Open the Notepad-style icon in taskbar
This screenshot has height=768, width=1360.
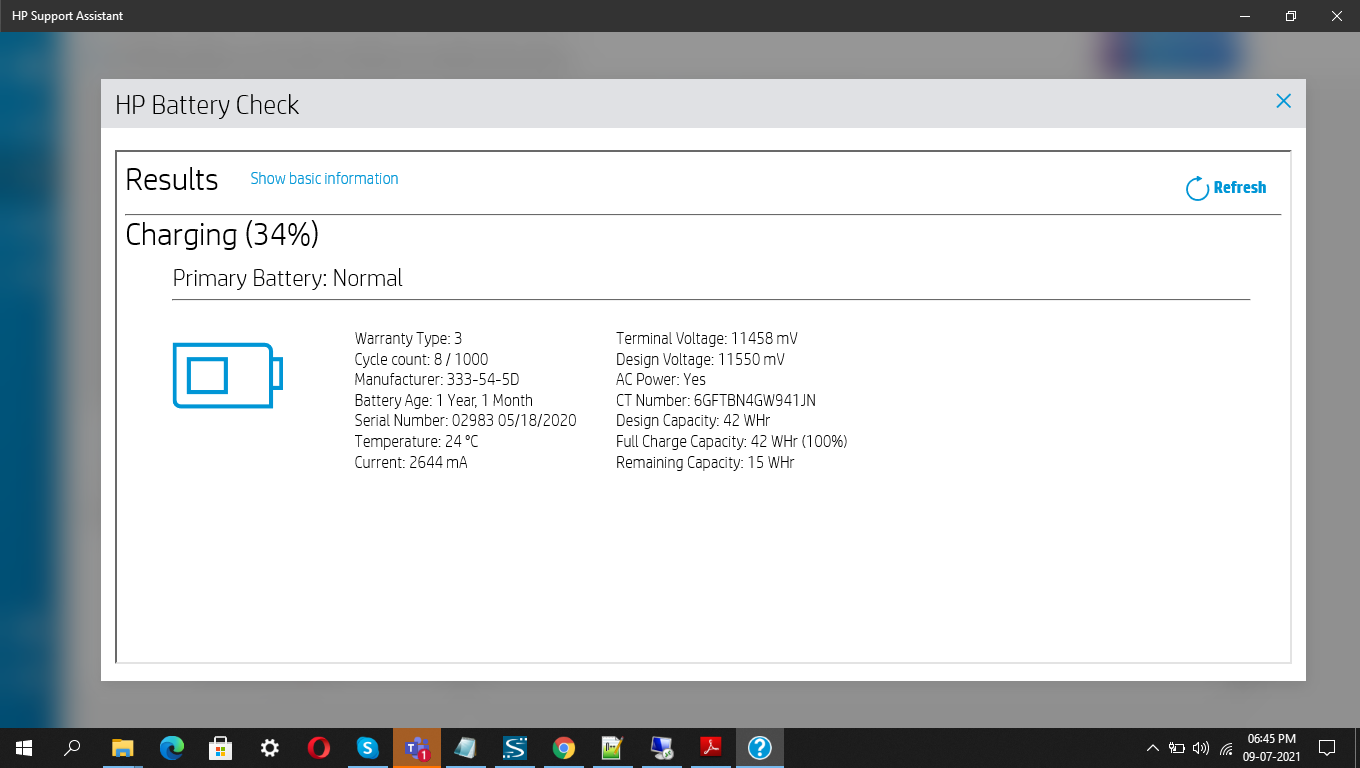click(x=466, y=747)
